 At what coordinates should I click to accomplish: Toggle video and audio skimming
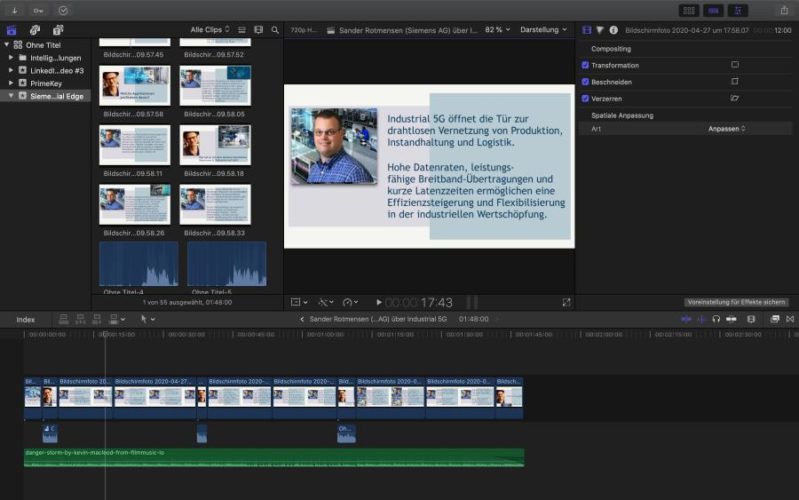point(686,319)
